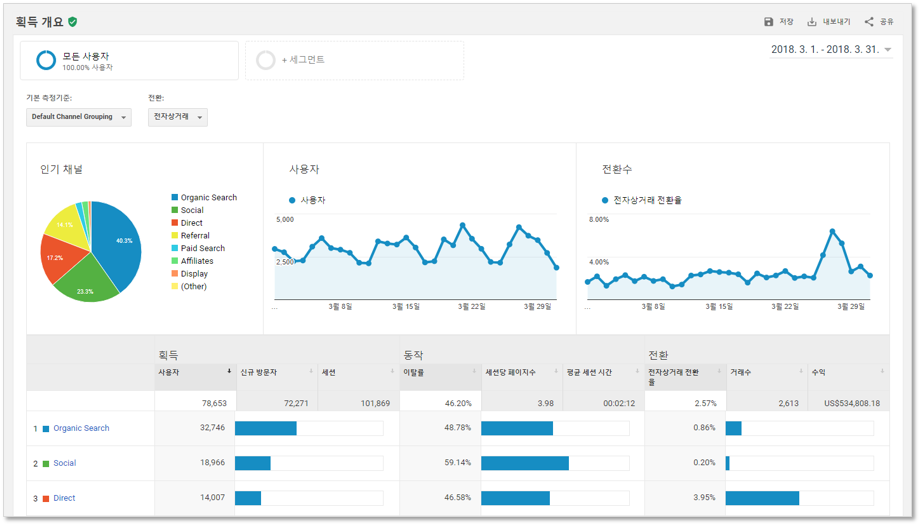This screenshot has width=921, height=526.
Task: Click the 공유 share button label
Action: pos(886,22)
